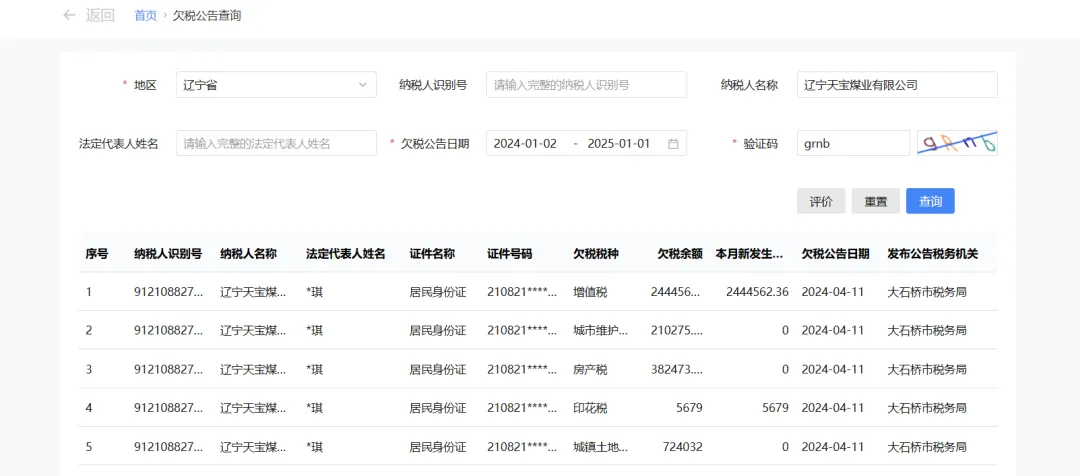Click the ID number cell in row 5
This screenshot has height=476, width=1080.
[x=521, y=446]
